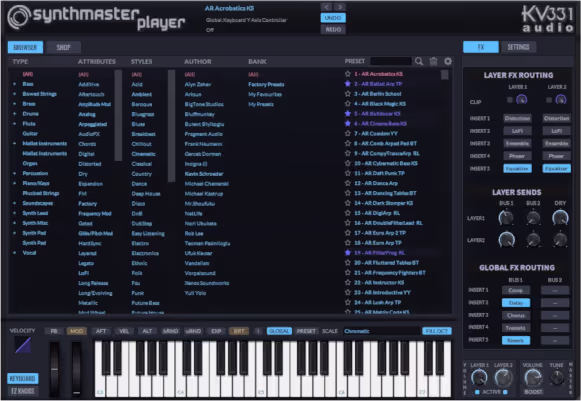Expand the Vocal type category
Viewport: 581px width, 401px height.
(x=14, y=253)
